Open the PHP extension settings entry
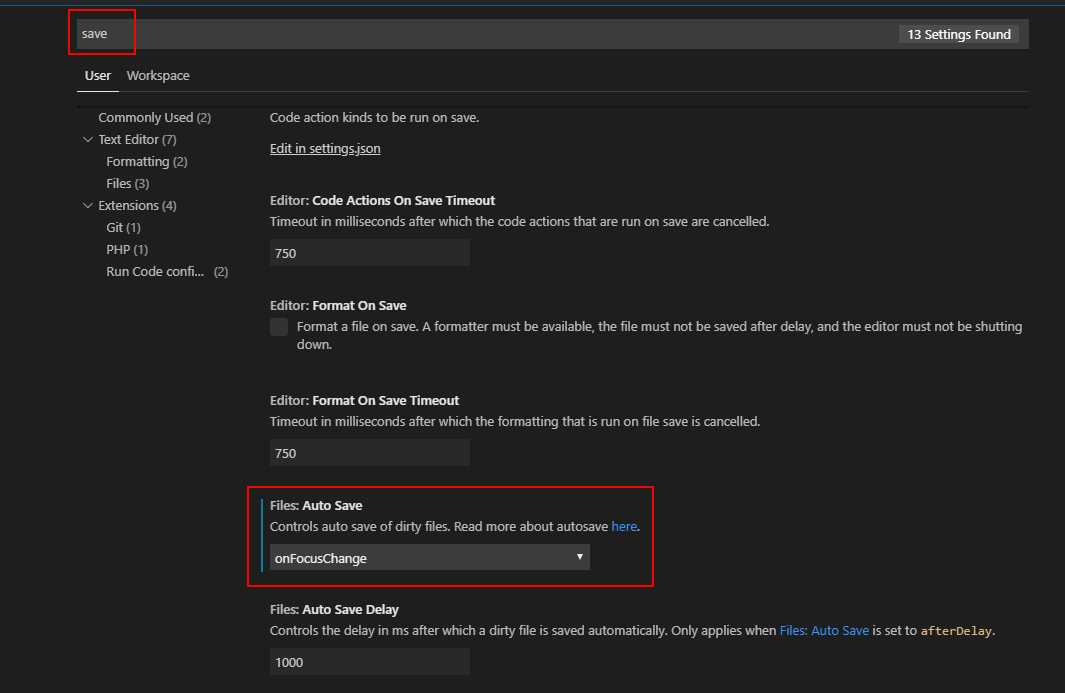The width and height of the screenshot is (1065, 693). click(x=126, y=250)
